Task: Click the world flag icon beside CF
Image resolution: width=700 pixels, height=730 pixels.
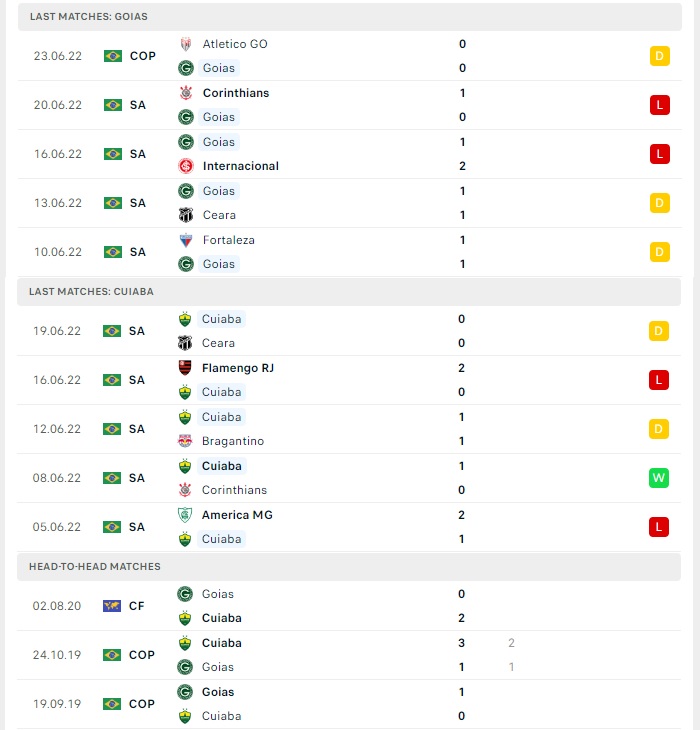Action: click(112, 606)
